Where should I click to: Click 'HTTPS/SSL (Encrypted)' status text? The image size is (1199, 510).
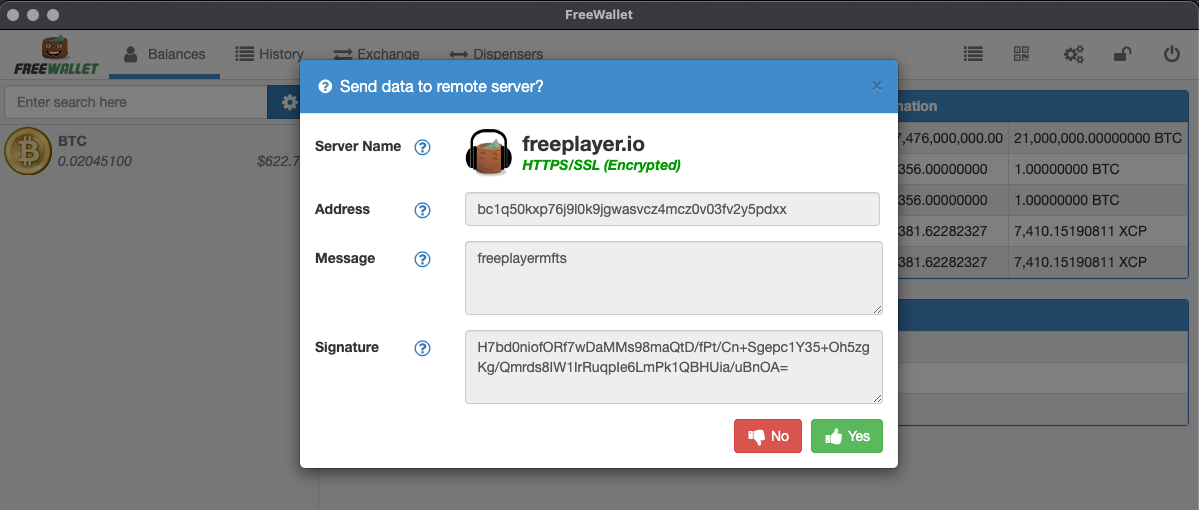601,164
